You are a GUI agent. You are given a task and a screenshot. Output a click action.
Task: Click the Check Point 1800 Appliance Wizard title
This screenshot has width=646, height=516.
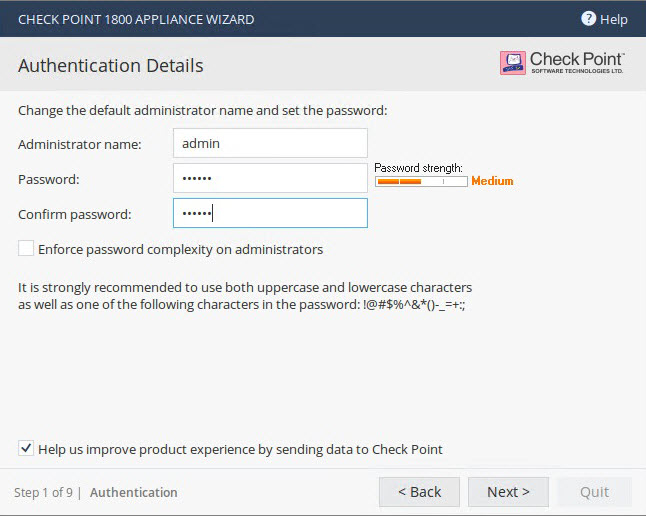pos(136,19)
